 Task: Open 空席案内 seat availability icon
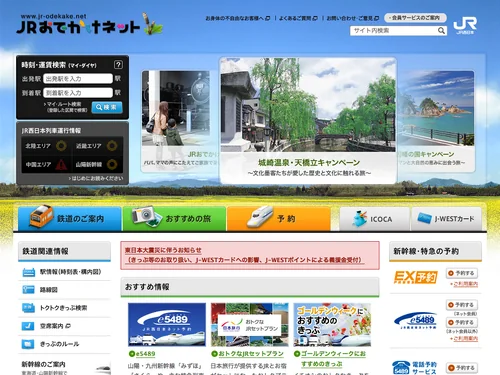tap(28, 326)
